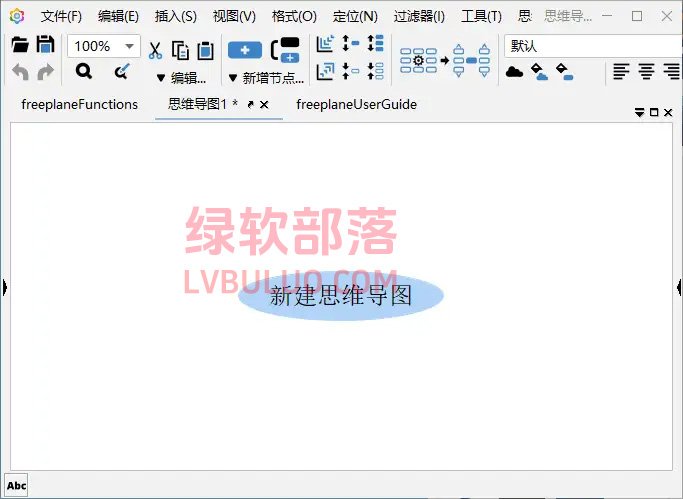
Task: Open the 插入(S) menu
Action: coord(176,17)
